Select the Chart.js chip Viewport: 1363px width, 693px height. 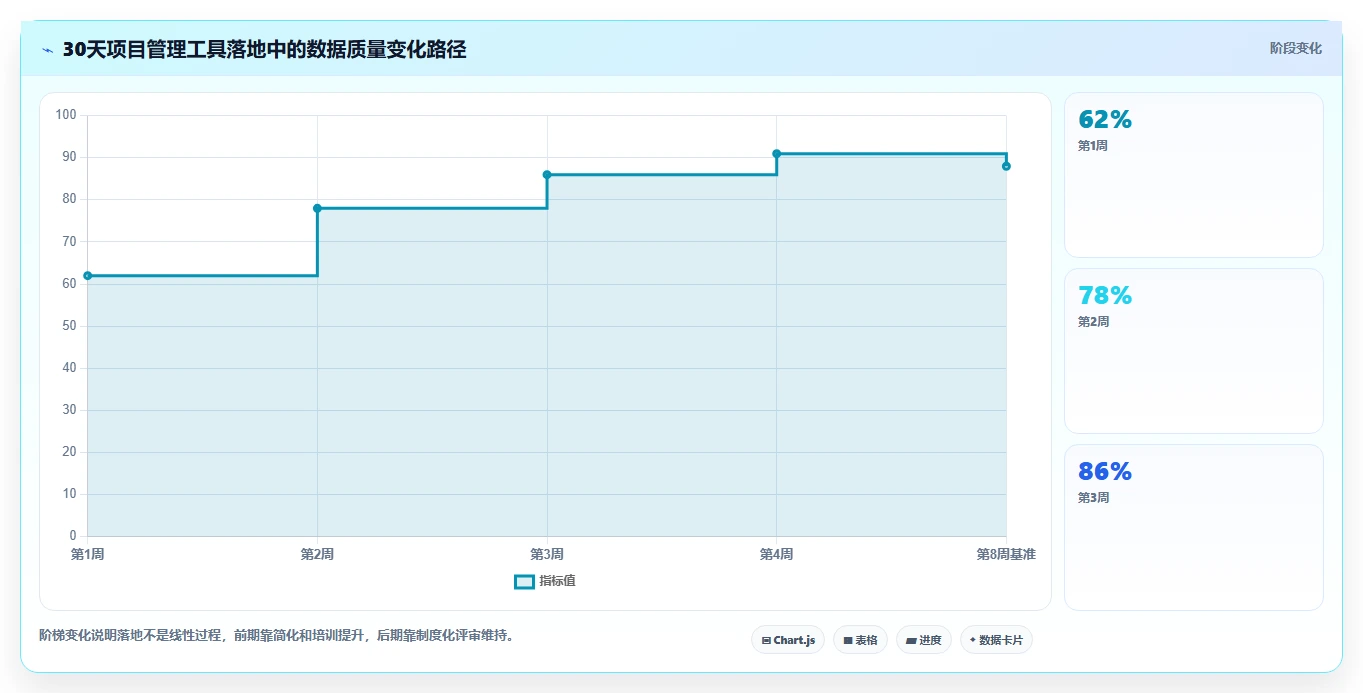(788, 640)
